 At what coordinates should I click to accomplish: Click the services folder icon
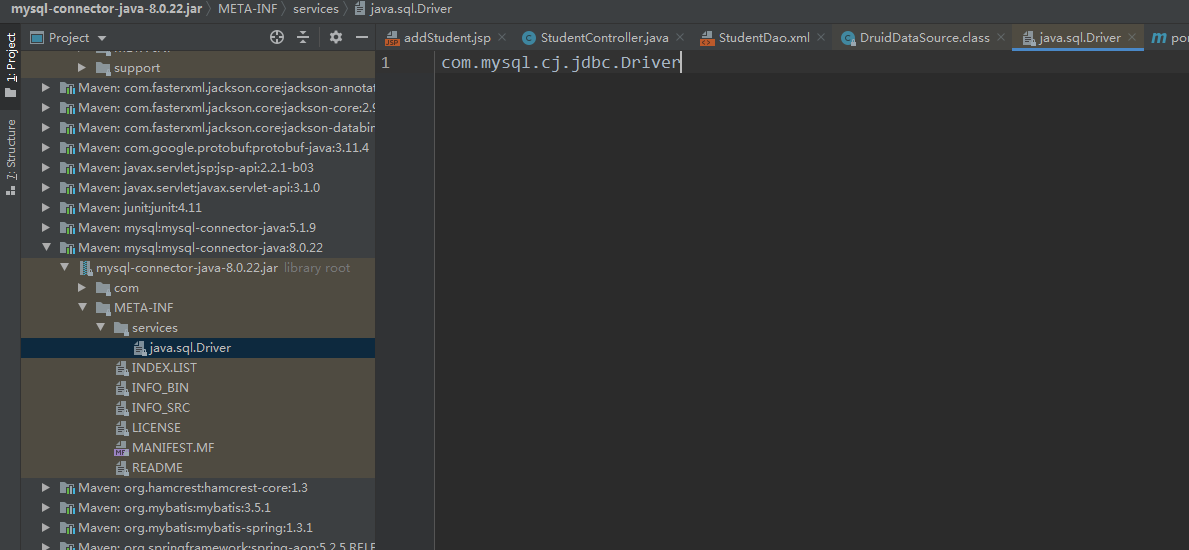121,328
